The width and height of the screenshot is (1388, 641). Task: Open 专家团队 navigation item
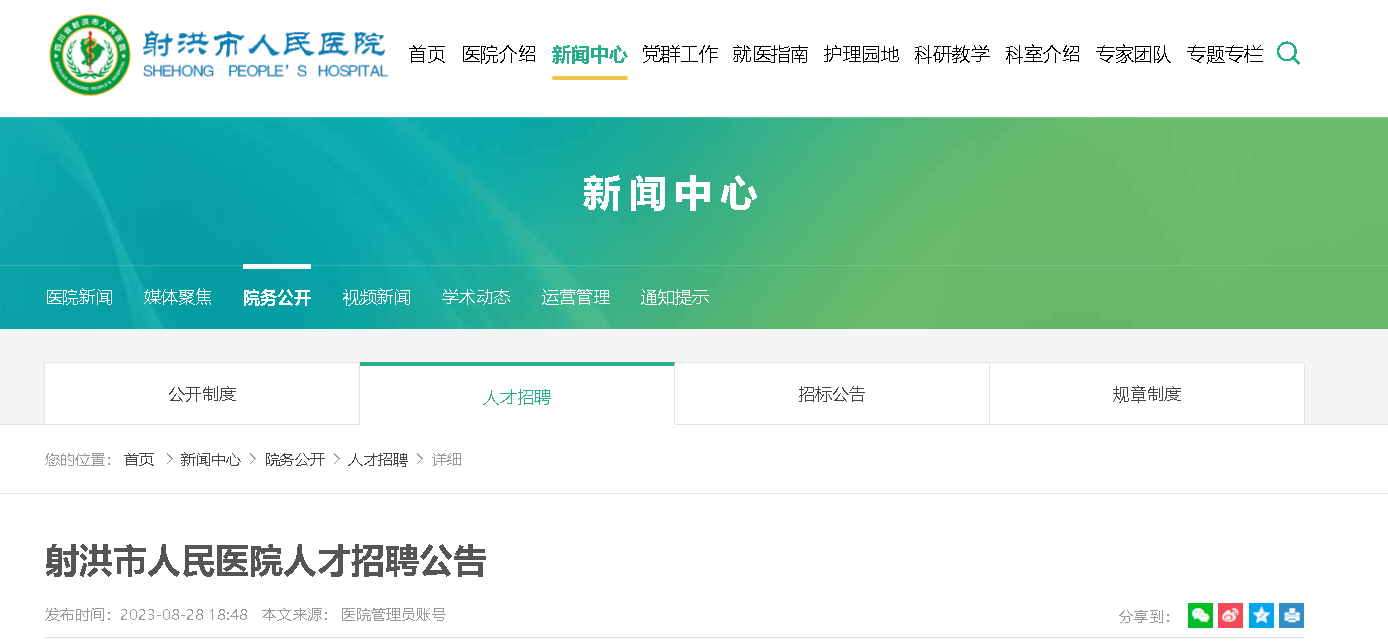pos(1133,54)
